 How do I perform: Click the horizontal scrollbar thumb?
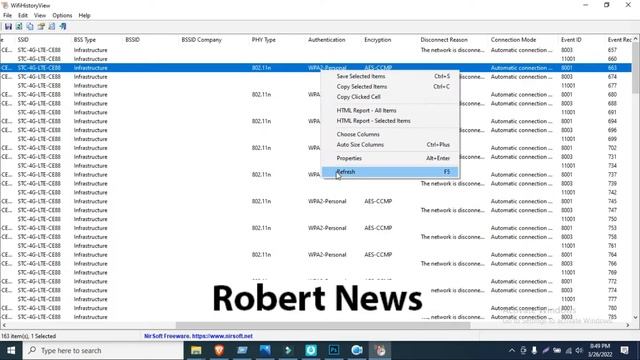point(323,325)
